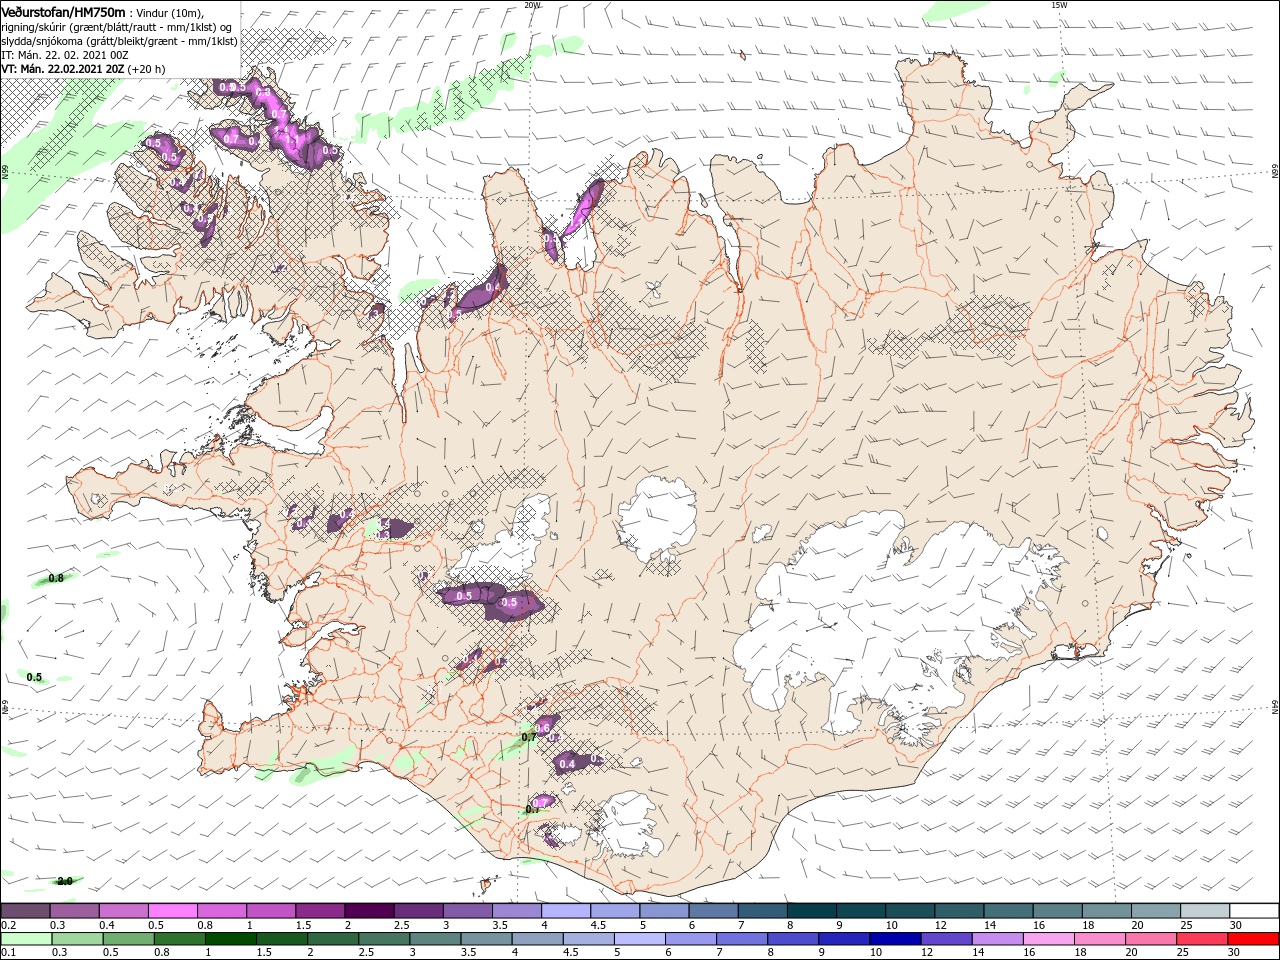Click the '20W' longitude label at top
Viewport: 1280px width, 960px height.
pyautogui.click(x=532, y=5)
